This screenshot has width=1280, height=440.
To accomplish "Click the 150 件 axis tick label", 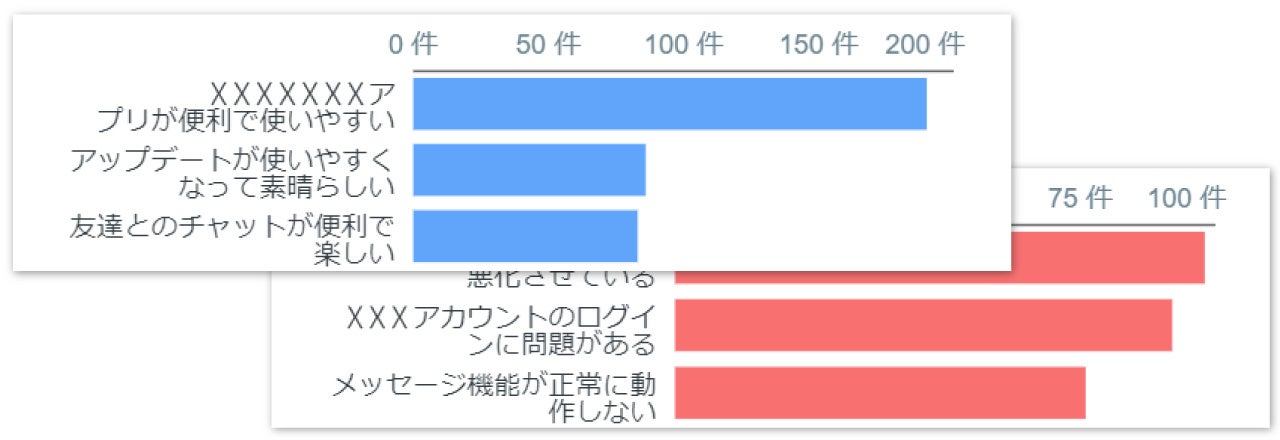I will [x=819, y=44].
